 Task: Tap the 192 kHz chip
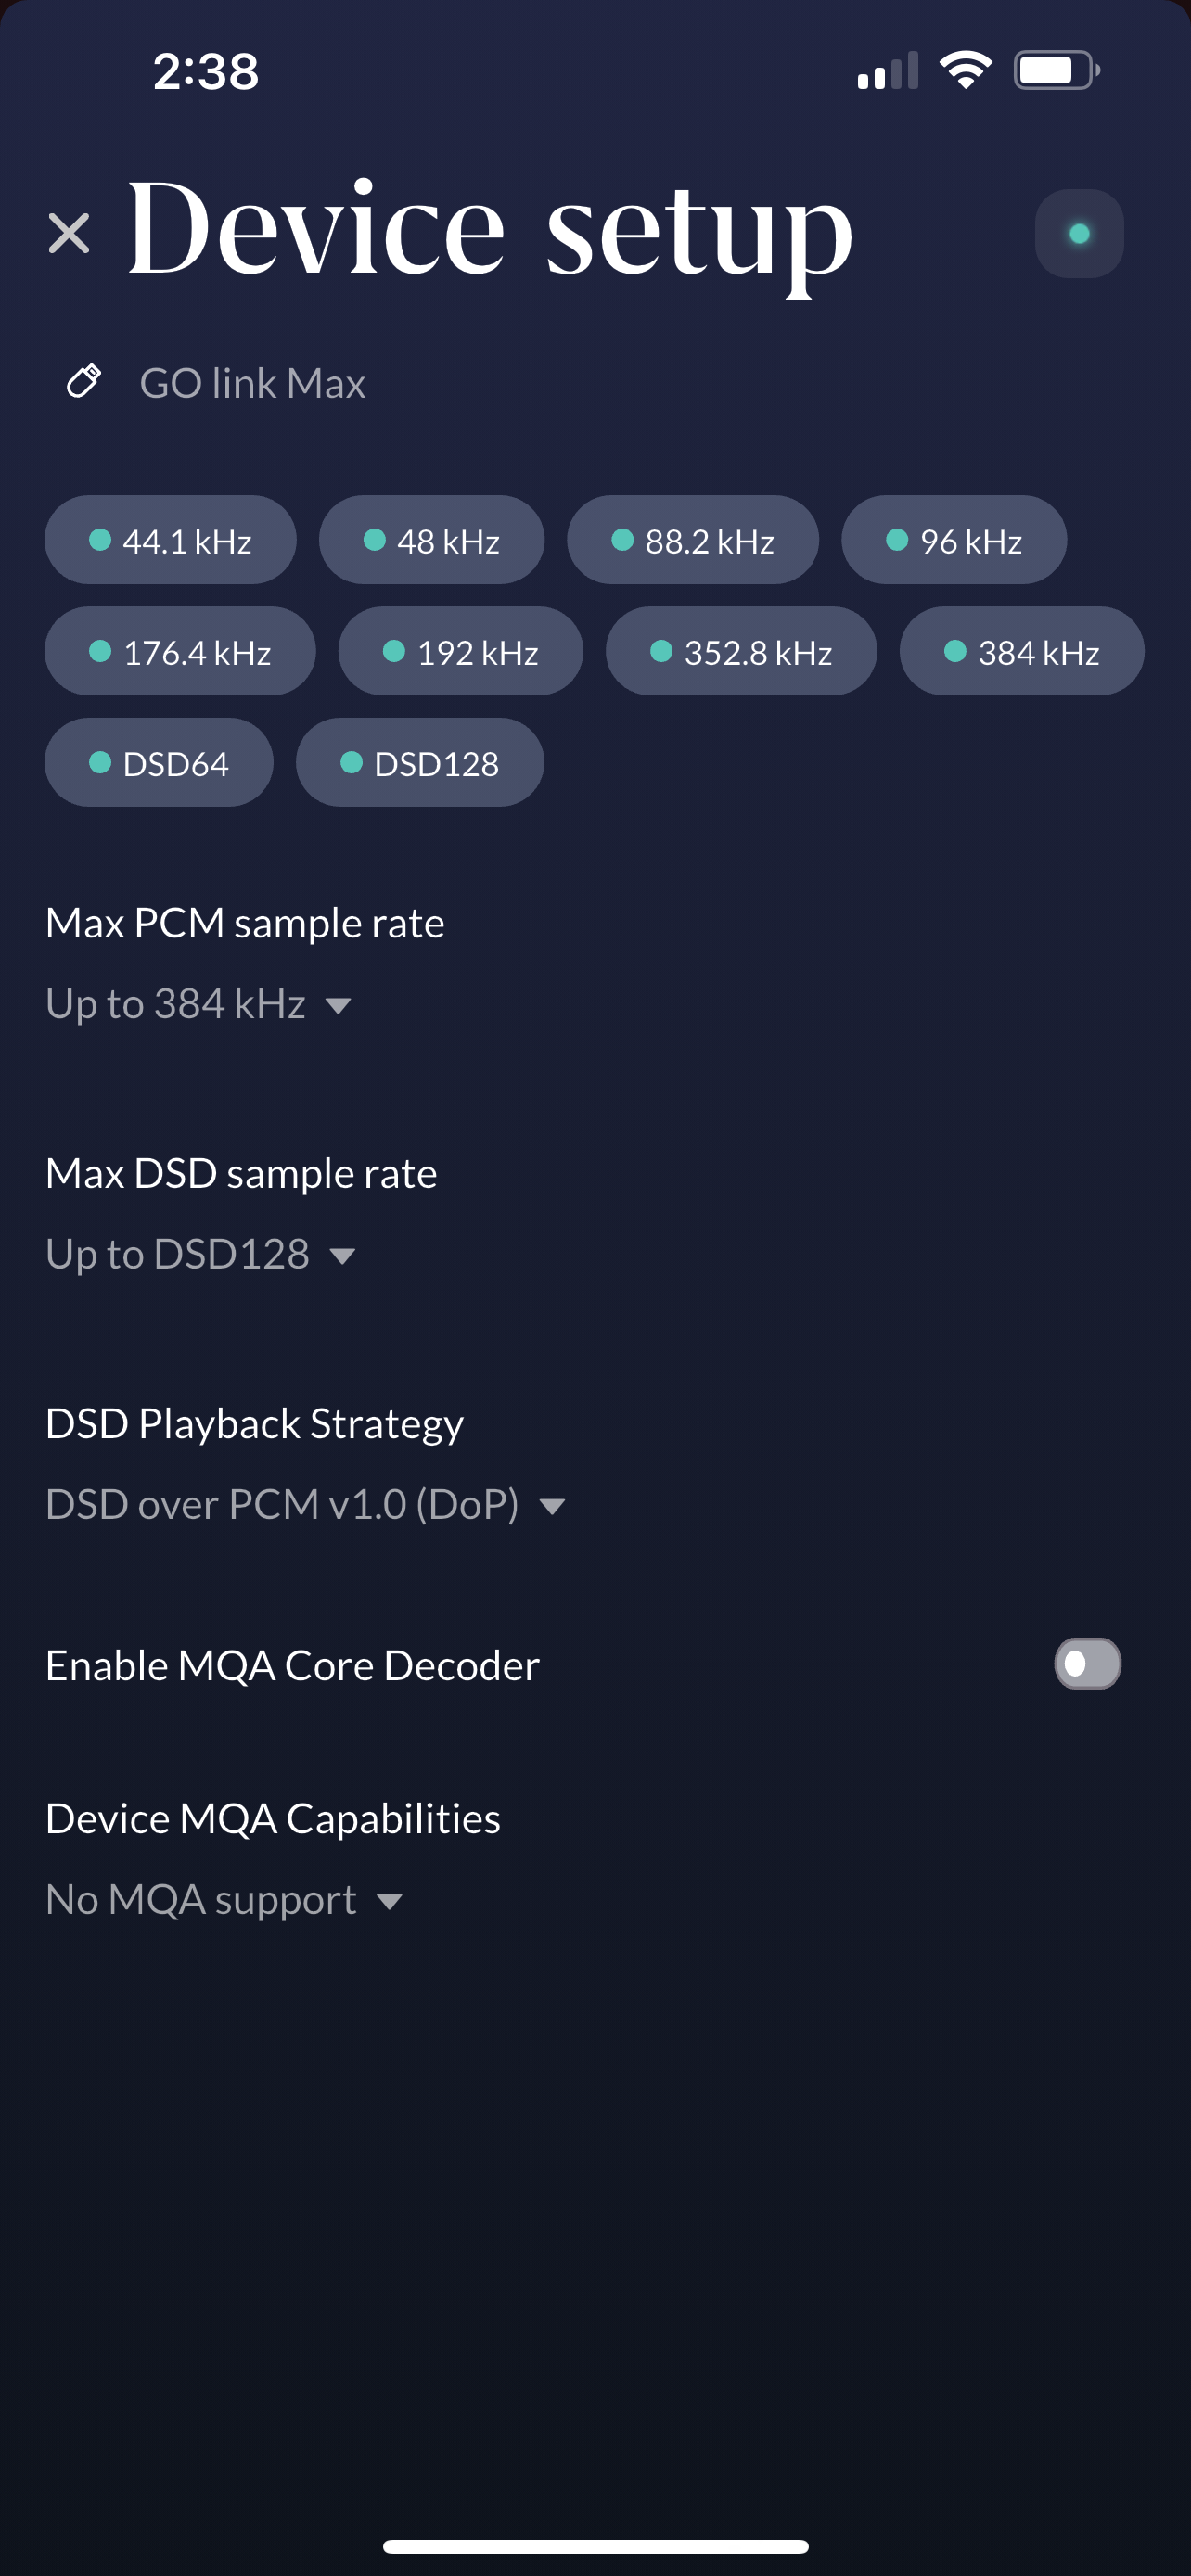(x=460, y=652)
